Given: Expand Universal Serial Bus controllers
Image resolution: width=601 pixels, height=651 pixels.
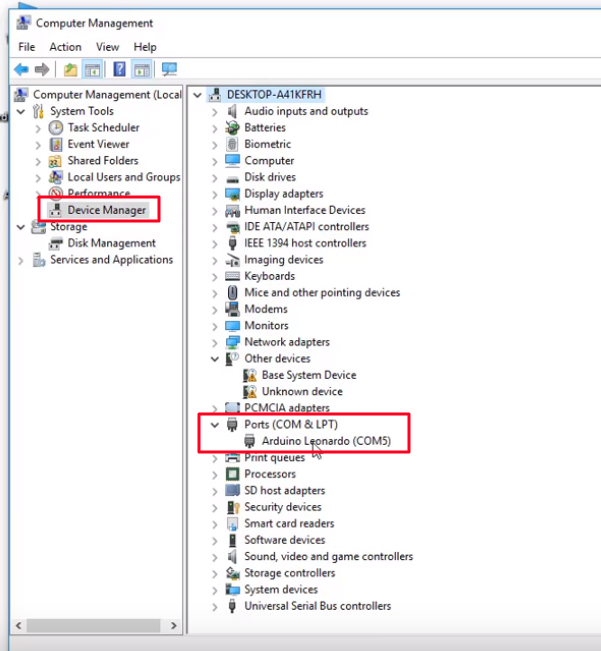Looking at the screenshot, I should 215,607.
